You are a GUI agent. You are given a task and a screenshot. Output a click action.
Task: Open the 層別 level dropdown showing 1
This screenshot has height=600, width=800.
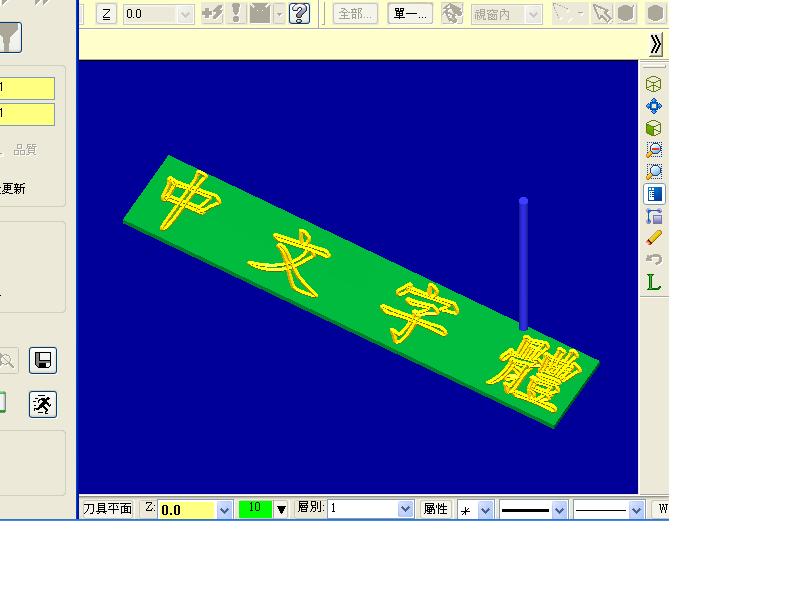click(370, 509)
